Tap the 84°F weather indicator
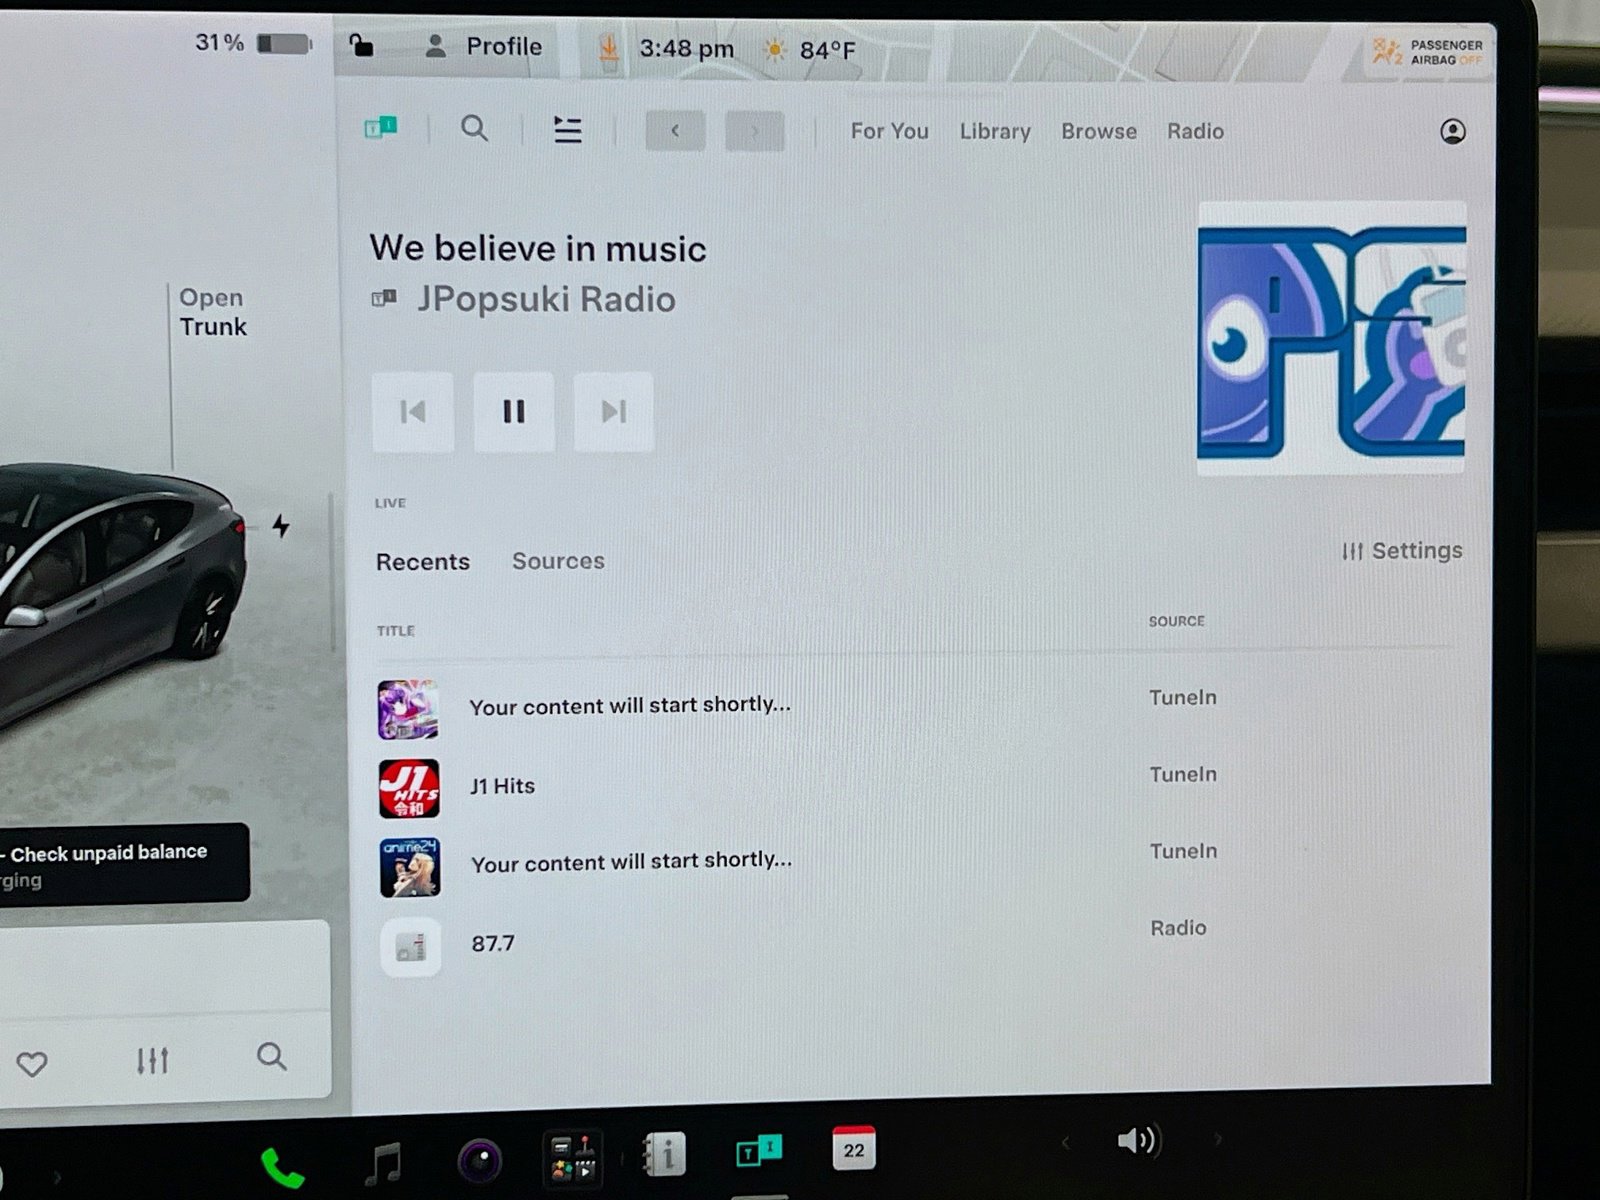 (810, 50)
